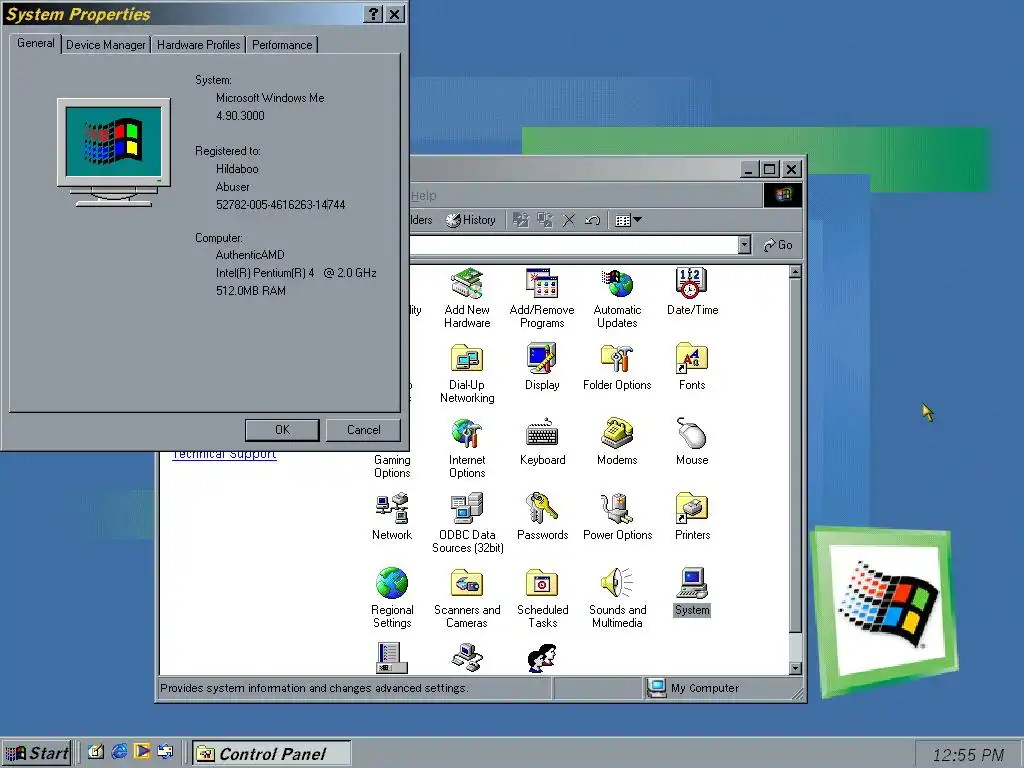Screen dimensions: 1024x768
Task: Open the Date/Time applet
Action: [x=692, y=292]
